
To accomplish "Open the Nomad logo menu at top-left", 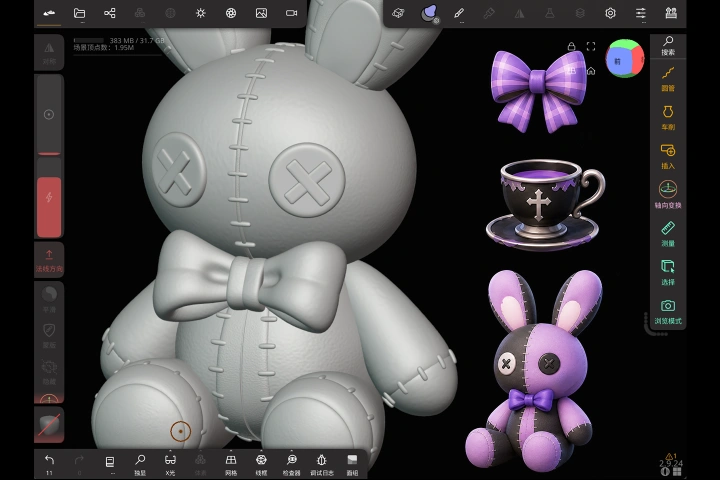I will [x=49, y=13].
